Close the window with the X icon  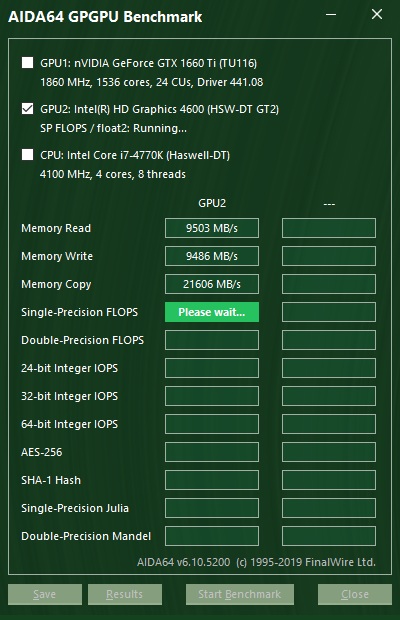click(x=377, y=14)
